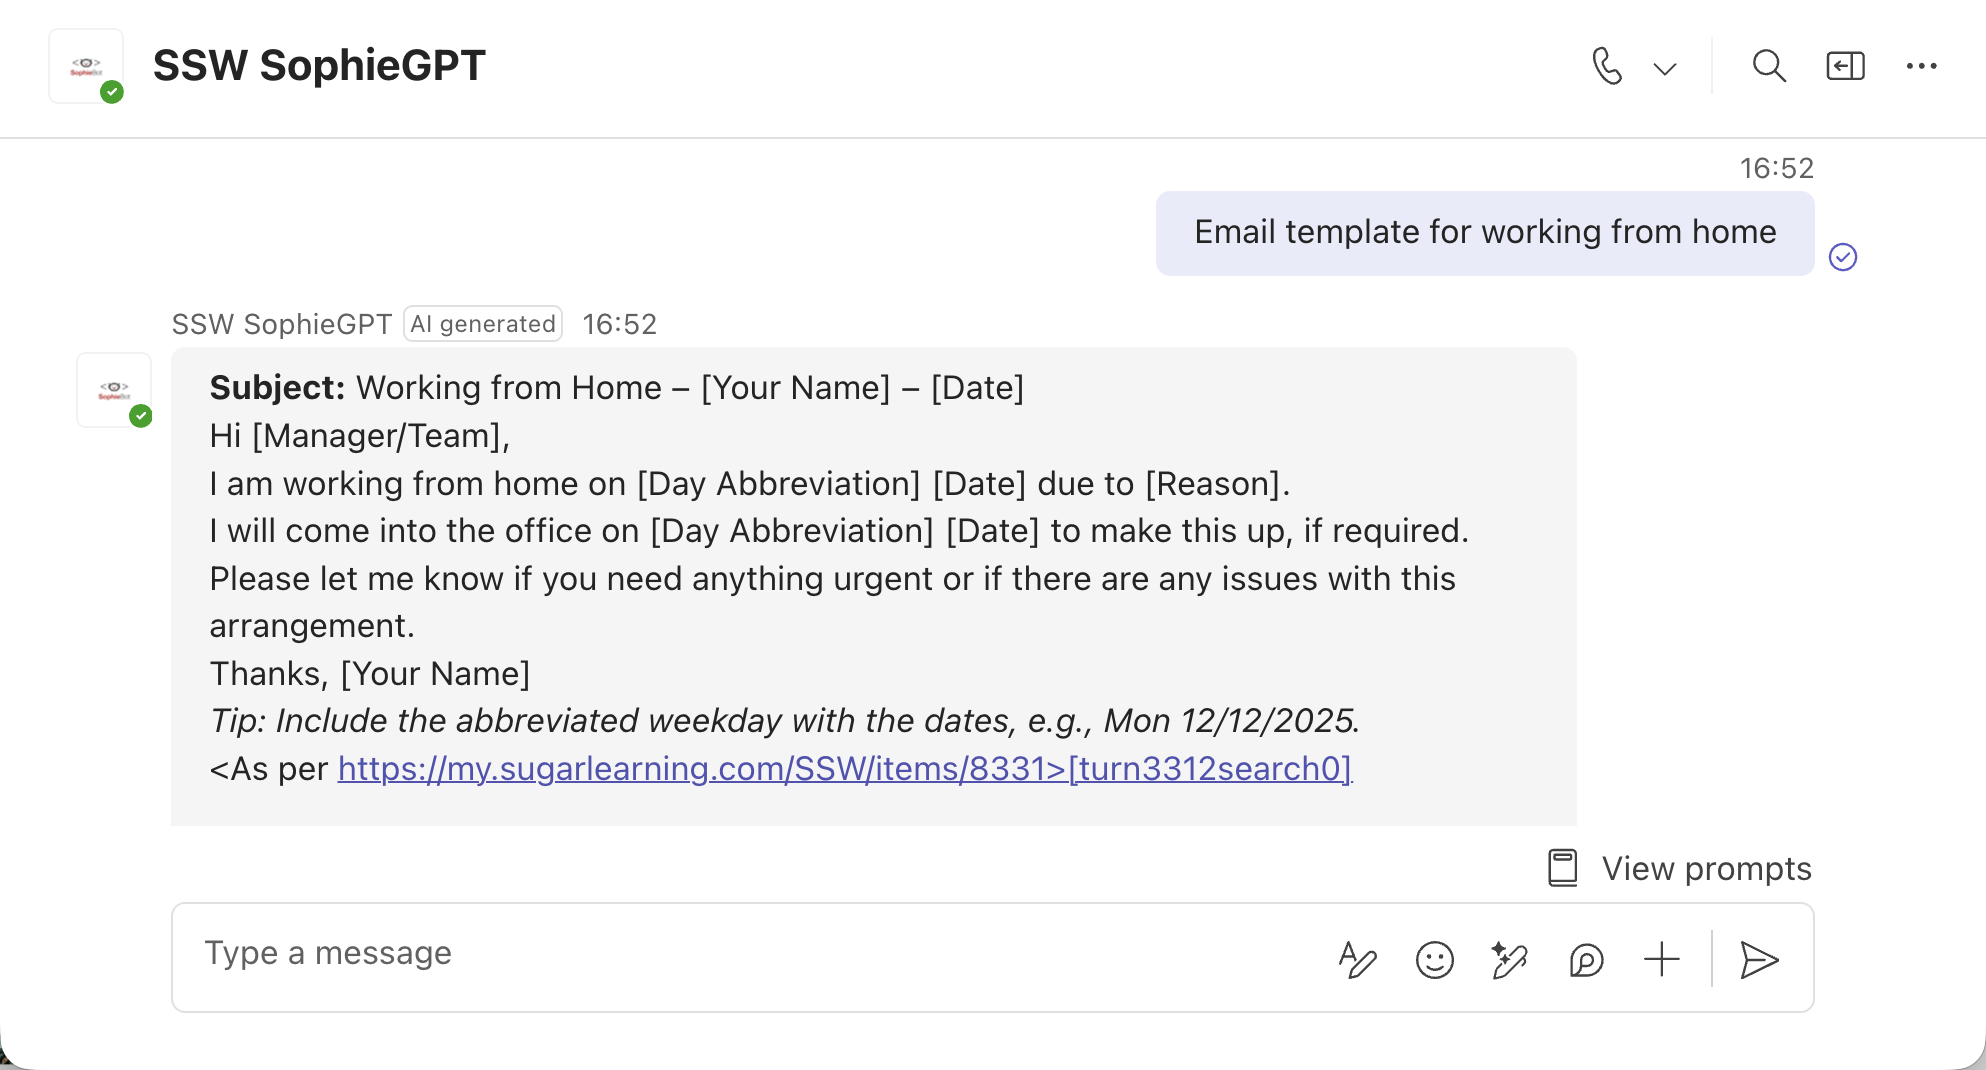The width and height of the screenshot is (1986, 1070).
Task: Expand the call options chevron
Action: coord(1665,69)
